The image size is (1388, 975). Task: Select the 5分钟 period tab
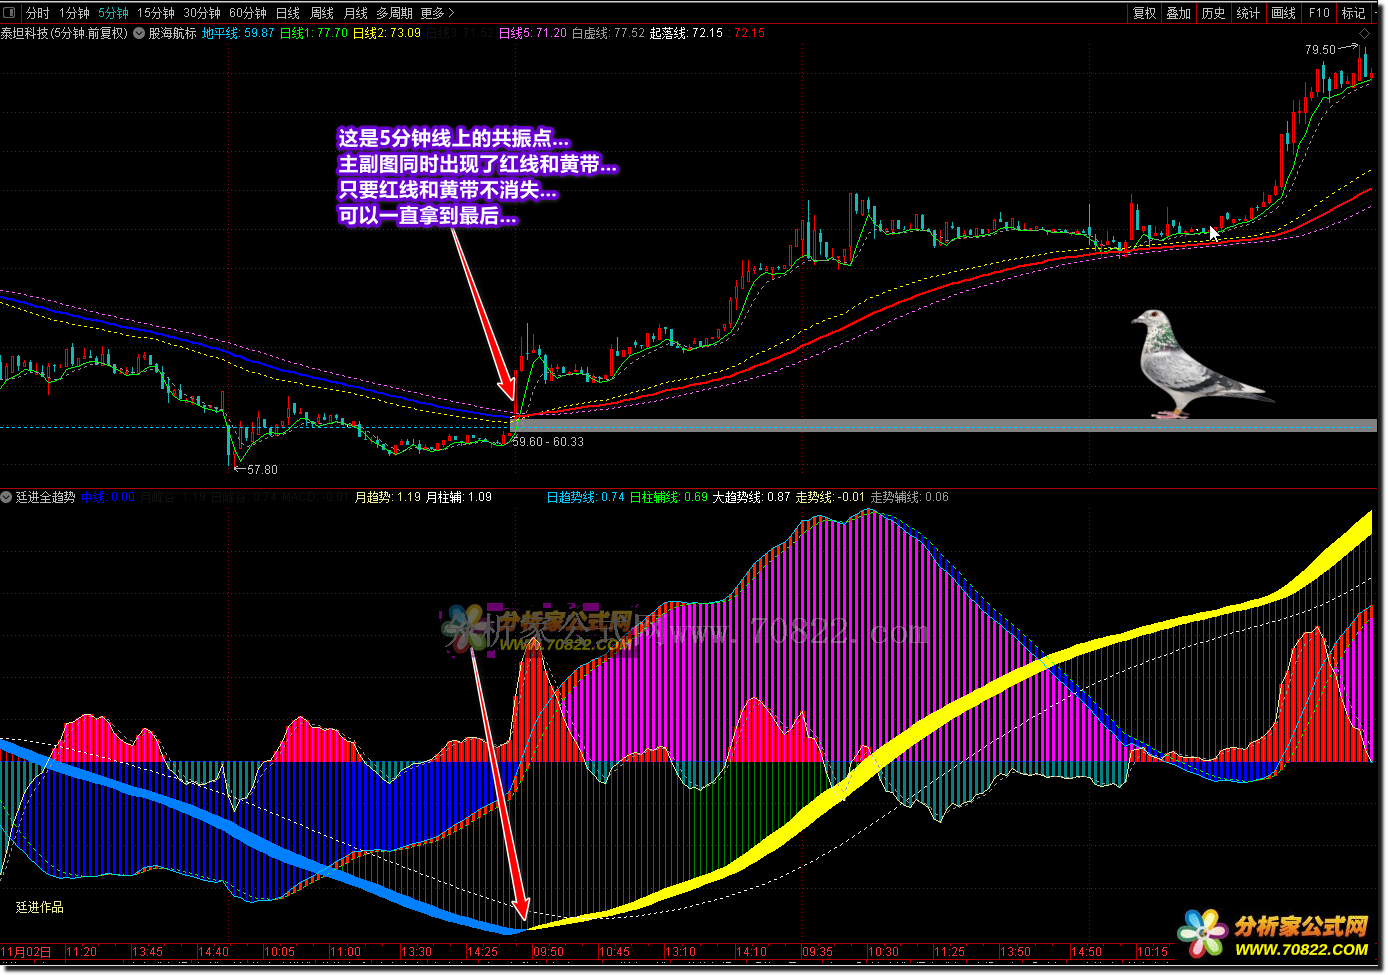[113, 13]
